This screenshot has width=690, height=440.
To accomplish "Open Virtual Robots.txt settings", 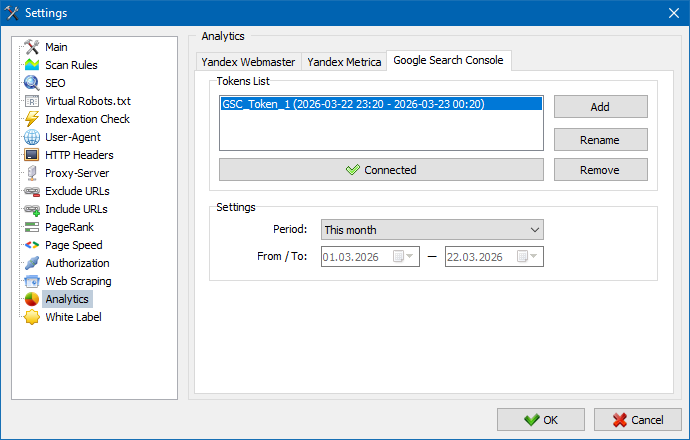I will point(88,101).
